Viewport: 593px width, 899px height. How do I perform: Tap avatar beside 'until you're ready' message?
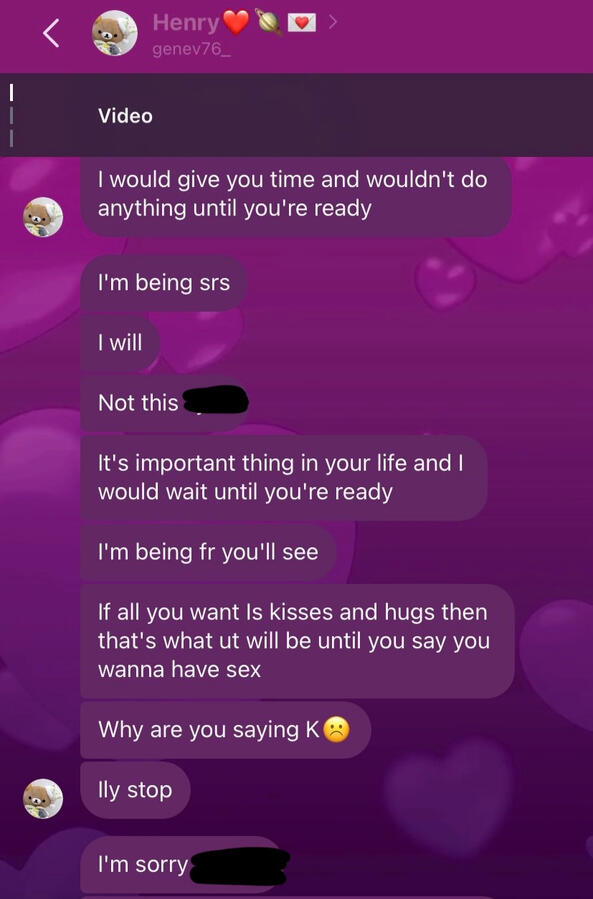pos(43,217)
